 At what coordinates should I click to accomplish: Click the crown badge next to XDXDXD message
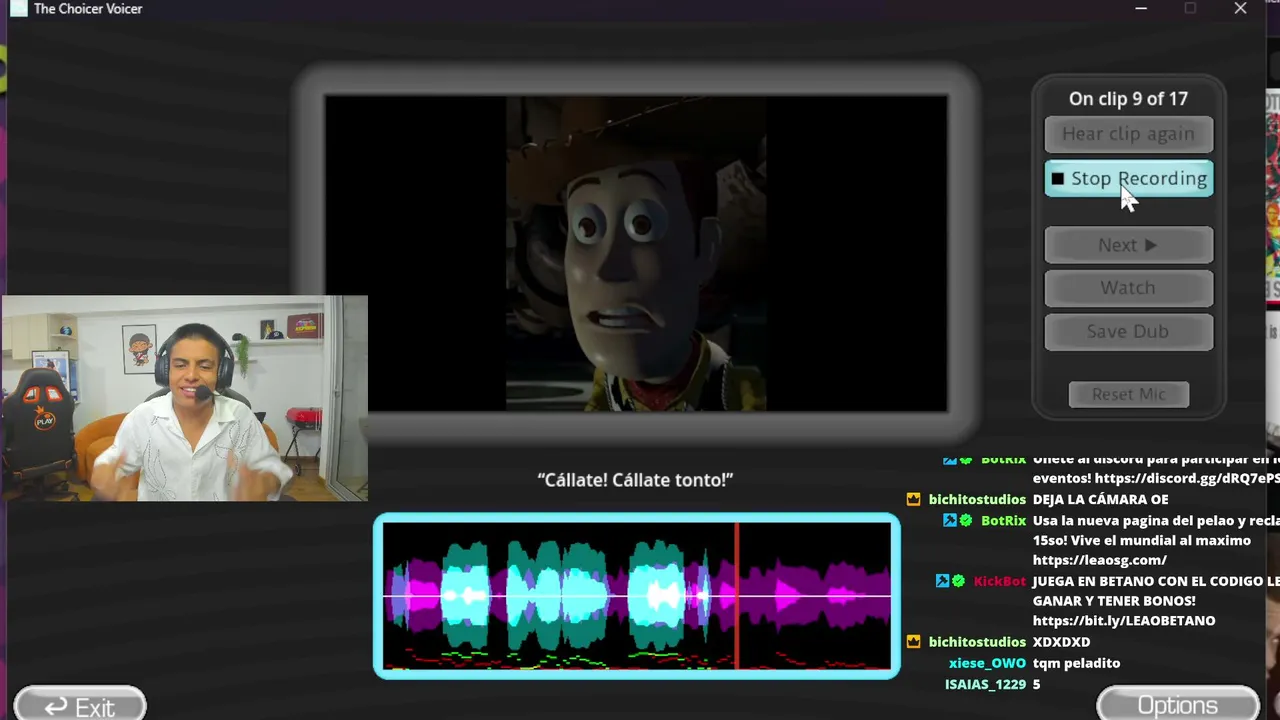[x=913, y=642]
